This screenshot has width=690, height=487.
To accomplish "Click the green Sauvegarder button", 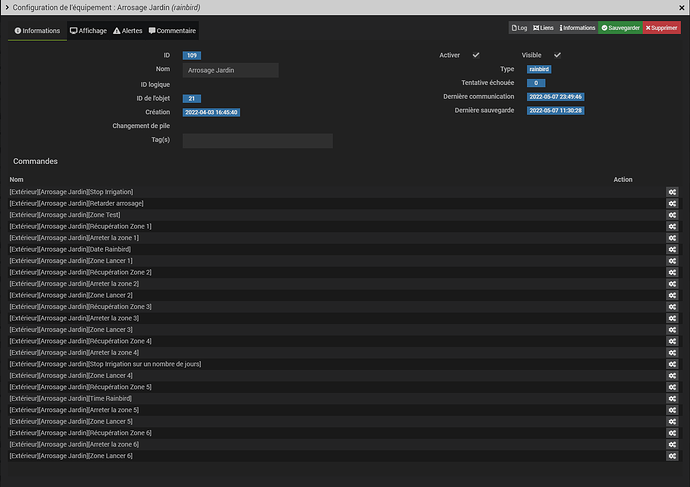I will pos(620,28).
